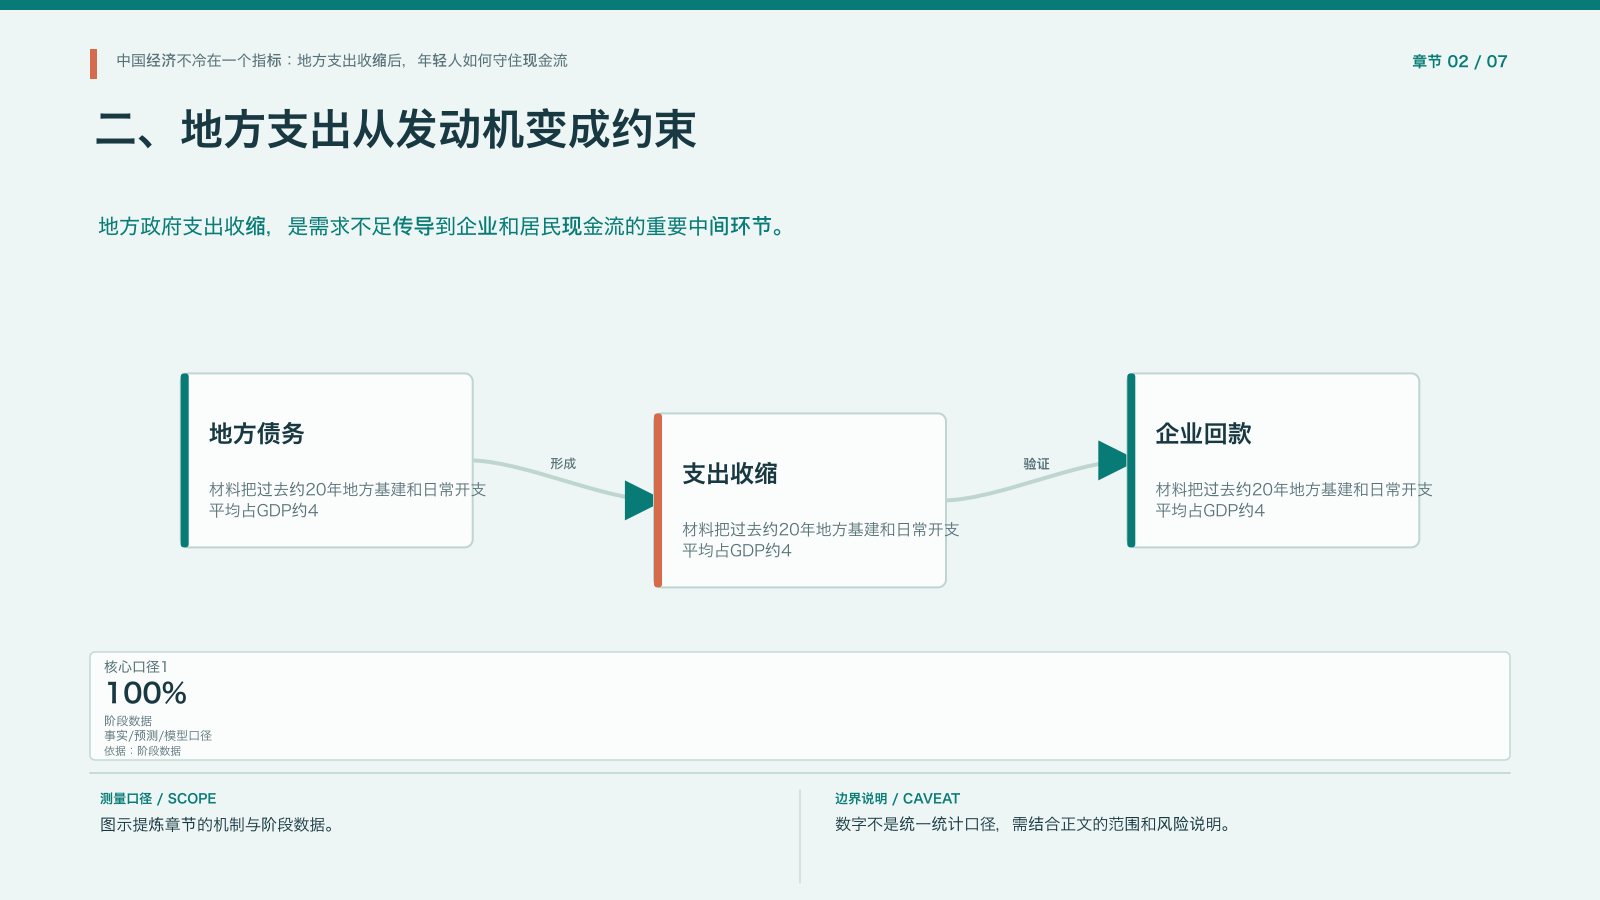Click the 阶段数据 label under 100%
Image resolution: width=1600 pixels, height=900 pixels.
pyautogui.click(x=128, y=721)
